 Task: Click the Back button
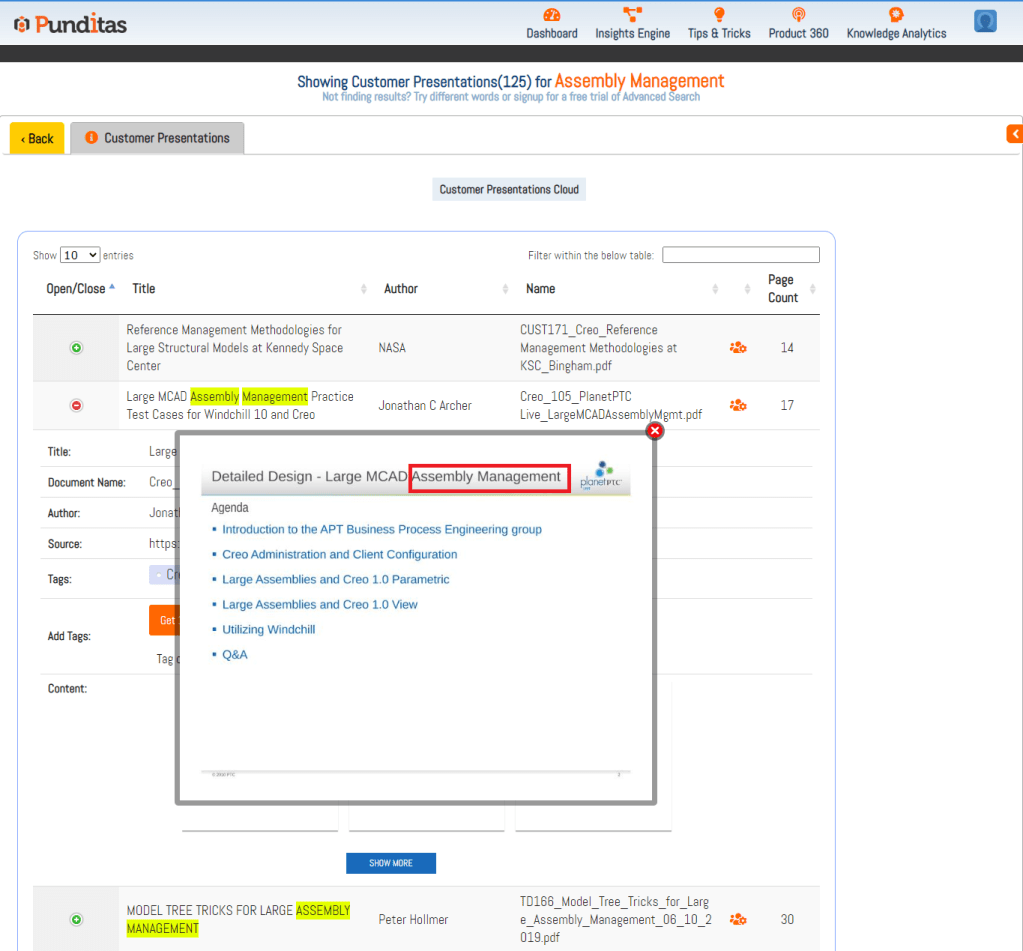coord(37,138)
